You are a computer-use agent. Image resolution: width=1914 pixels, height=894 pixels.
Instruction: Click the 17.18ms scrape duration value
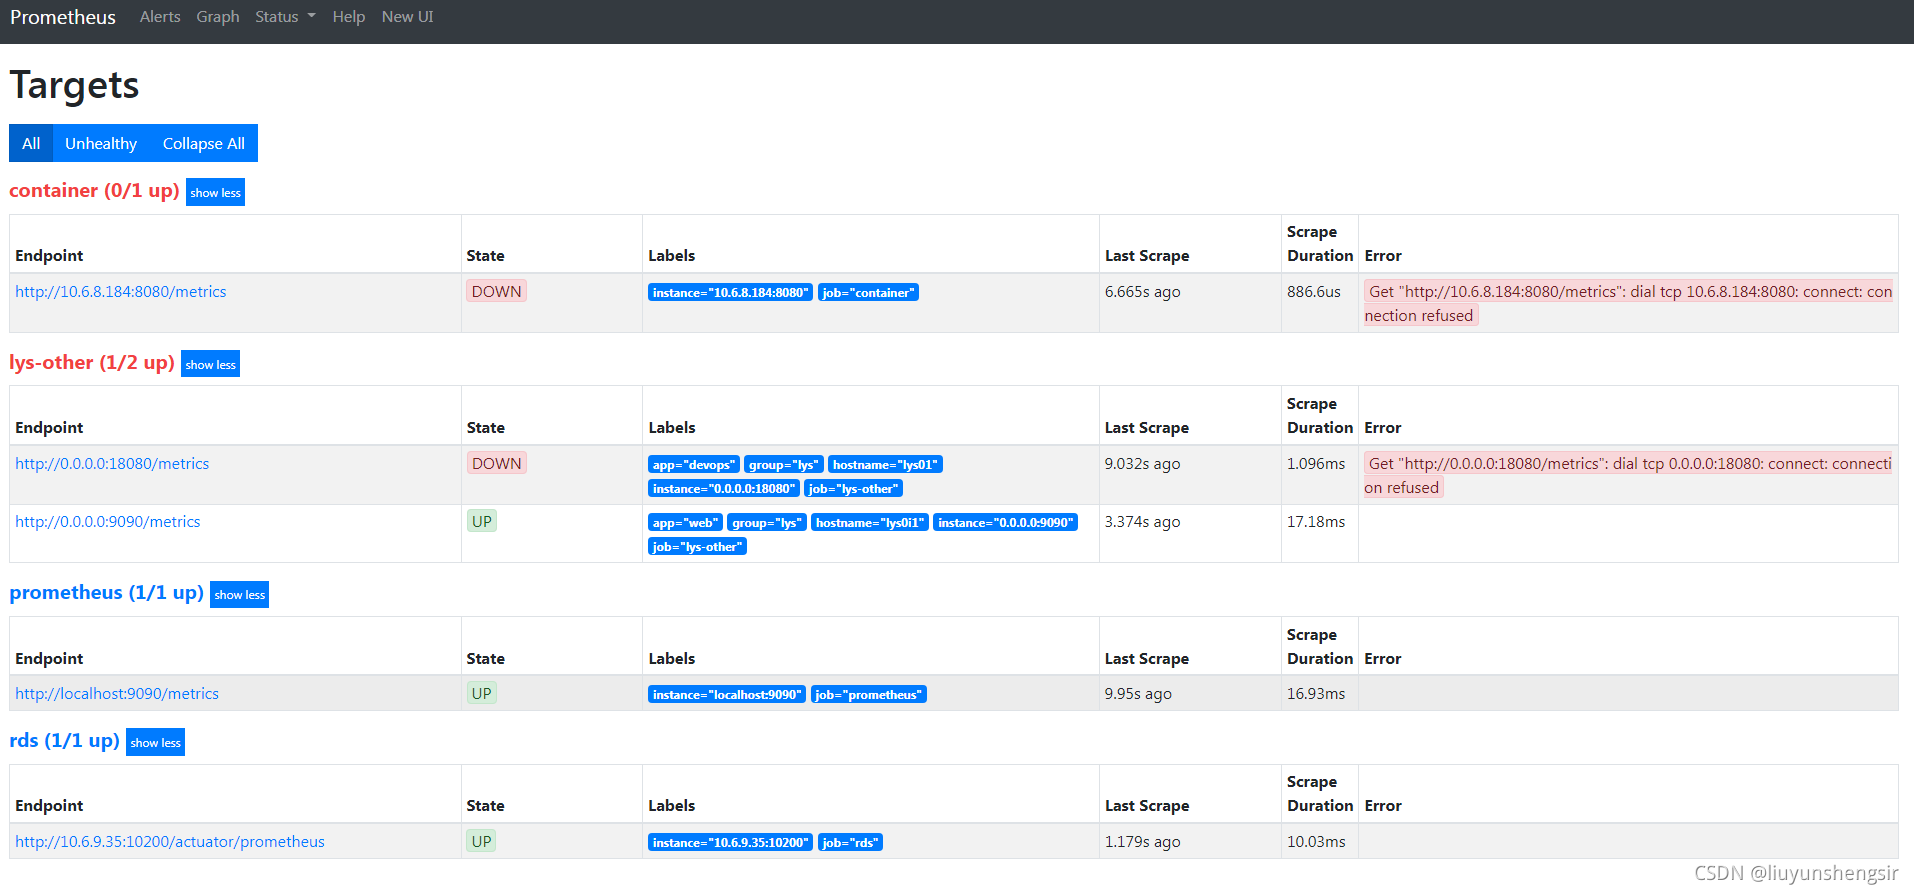1316,522
